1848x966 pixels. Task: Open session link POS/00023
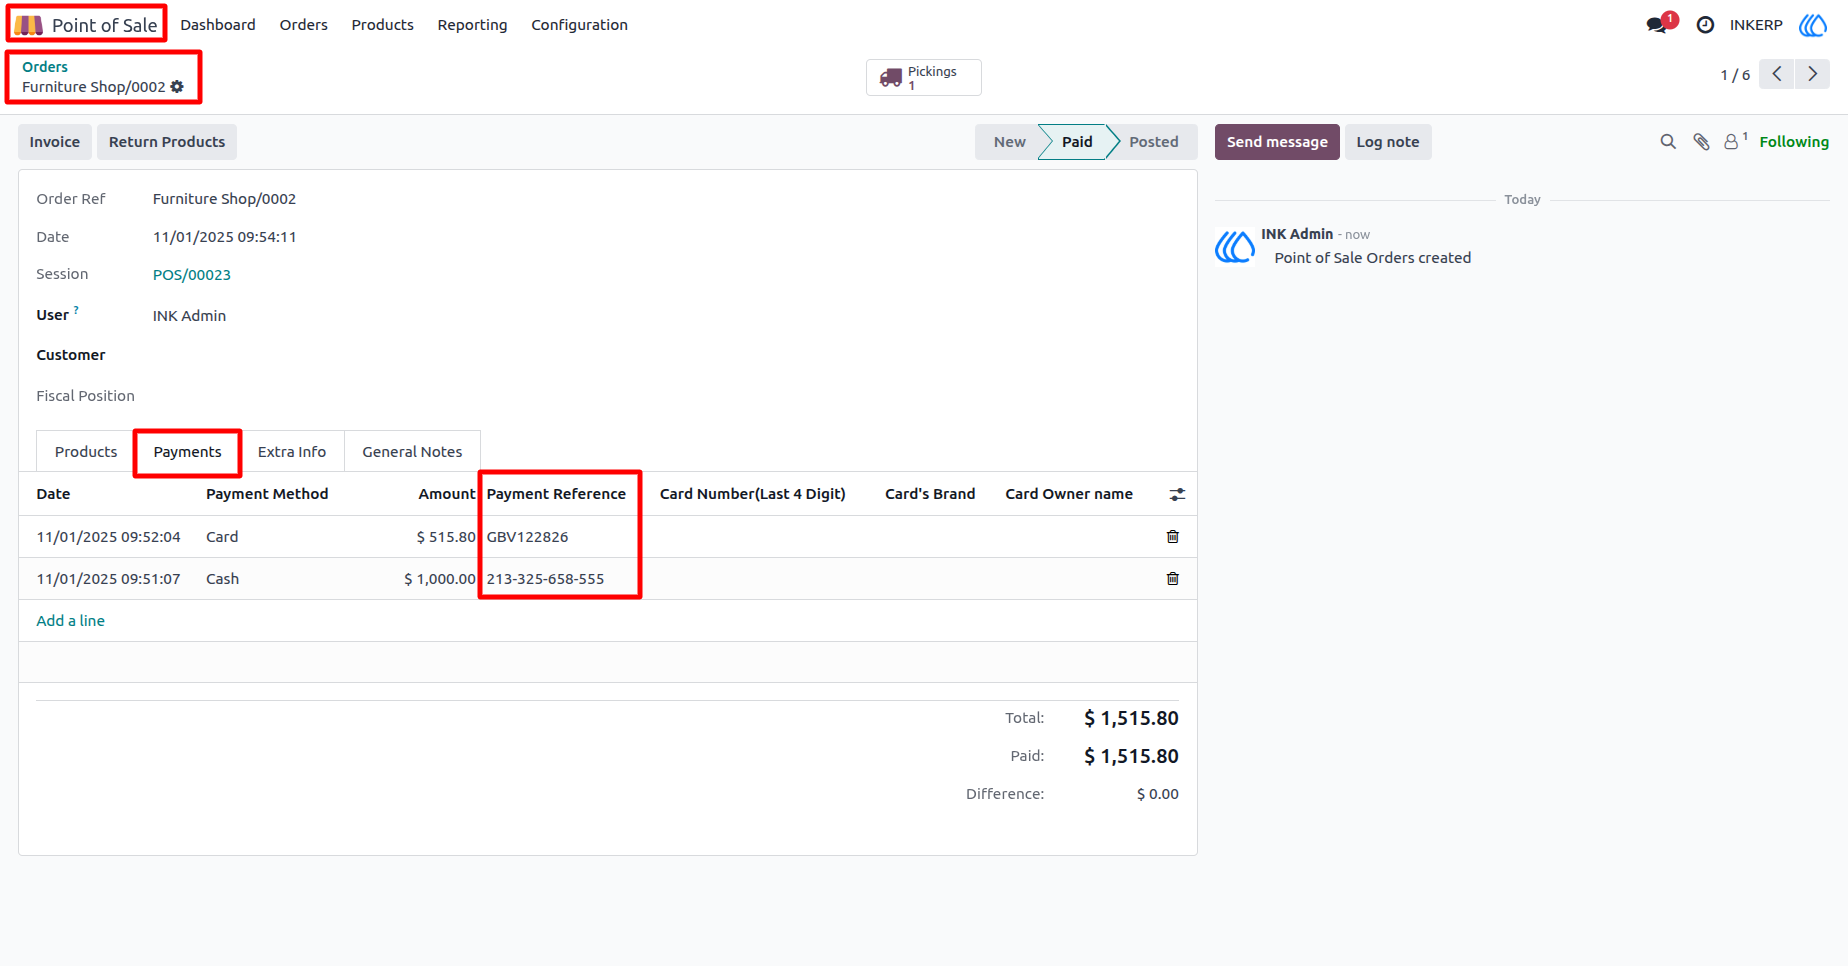[192, 275]
